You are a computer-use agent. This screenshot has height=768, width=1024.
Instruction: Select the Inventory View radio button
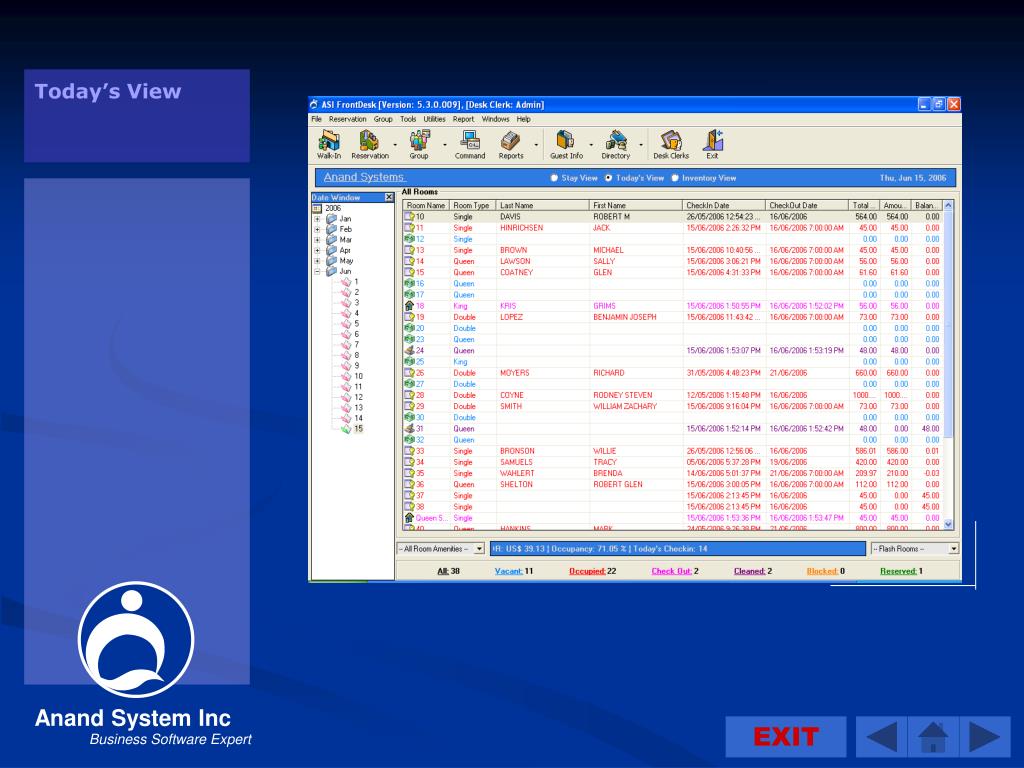pos(675,178)
